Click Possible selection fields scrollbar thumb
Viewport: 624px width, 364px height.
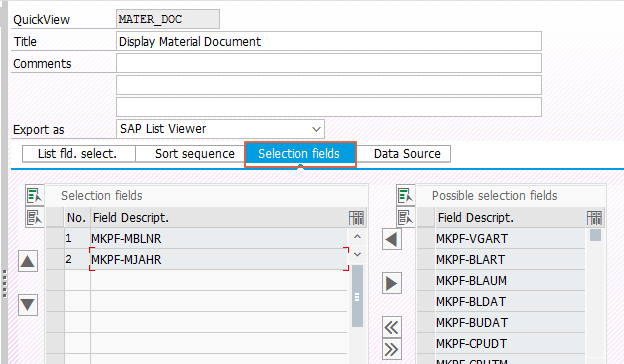(595, 235)
